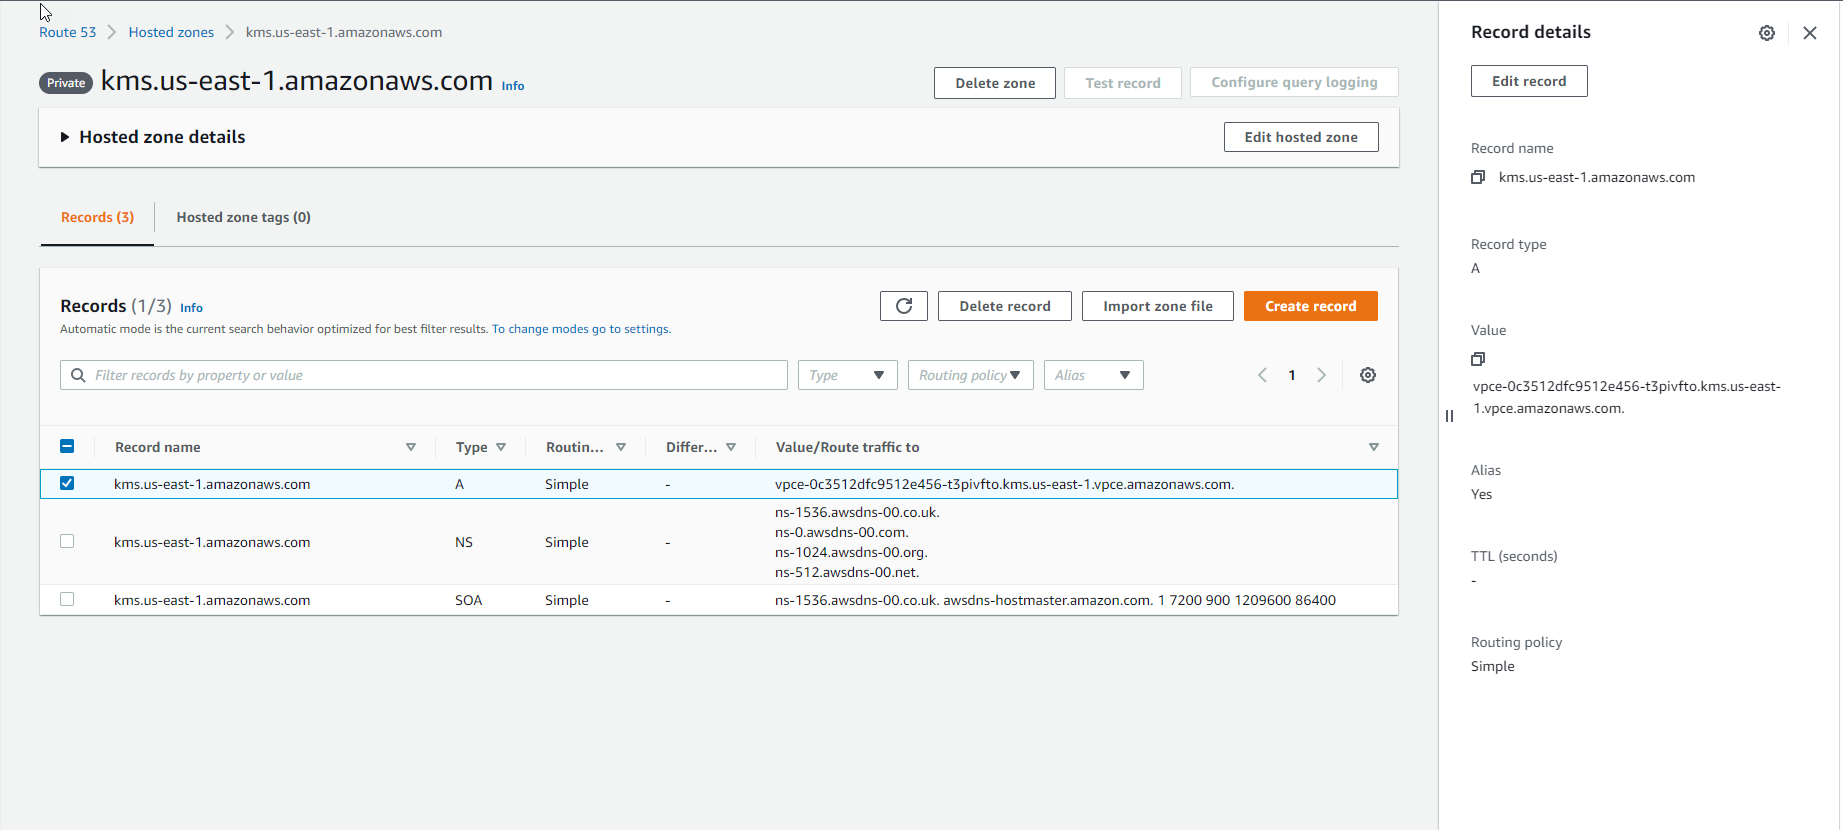
Task: Go to next page of records
Action: click(x=1322, y=375)
